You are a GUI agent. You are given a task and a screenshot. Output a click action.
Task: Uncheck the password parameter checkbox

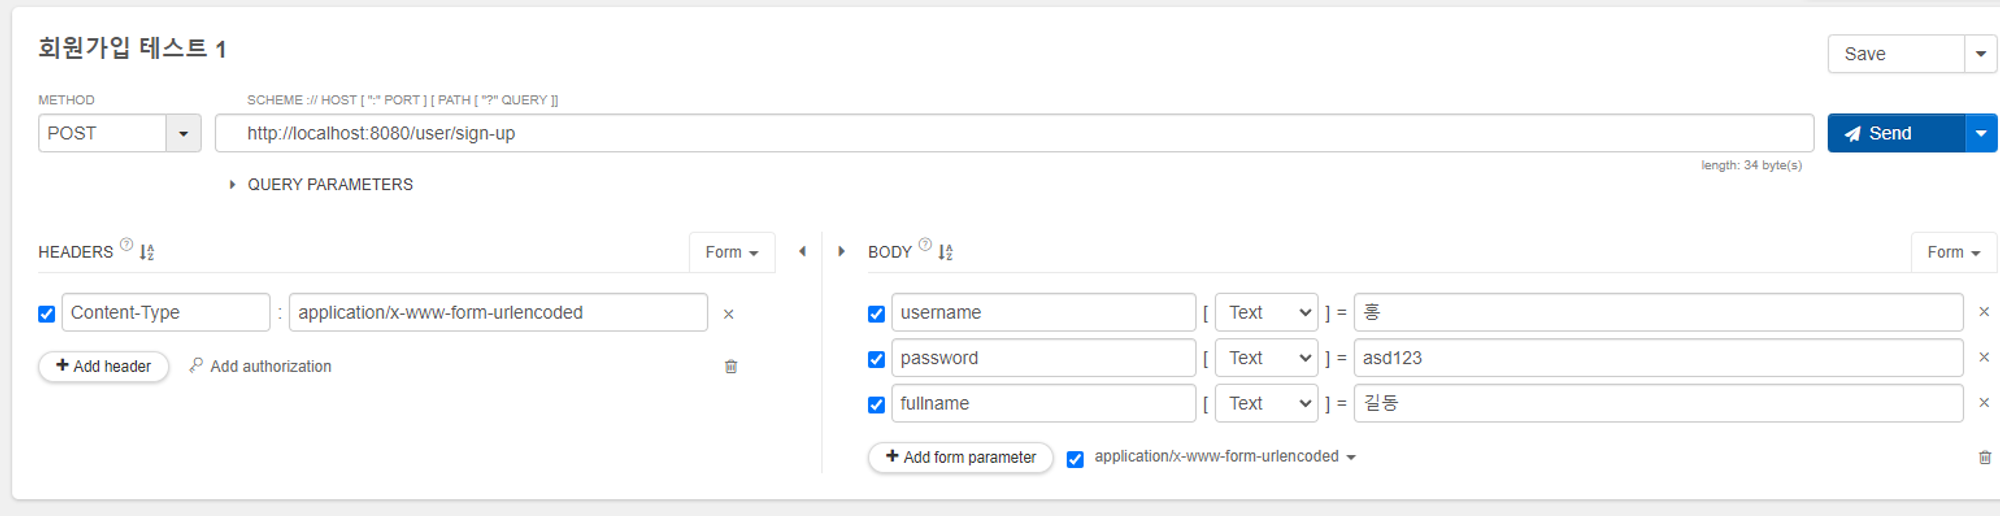point(877,359)
